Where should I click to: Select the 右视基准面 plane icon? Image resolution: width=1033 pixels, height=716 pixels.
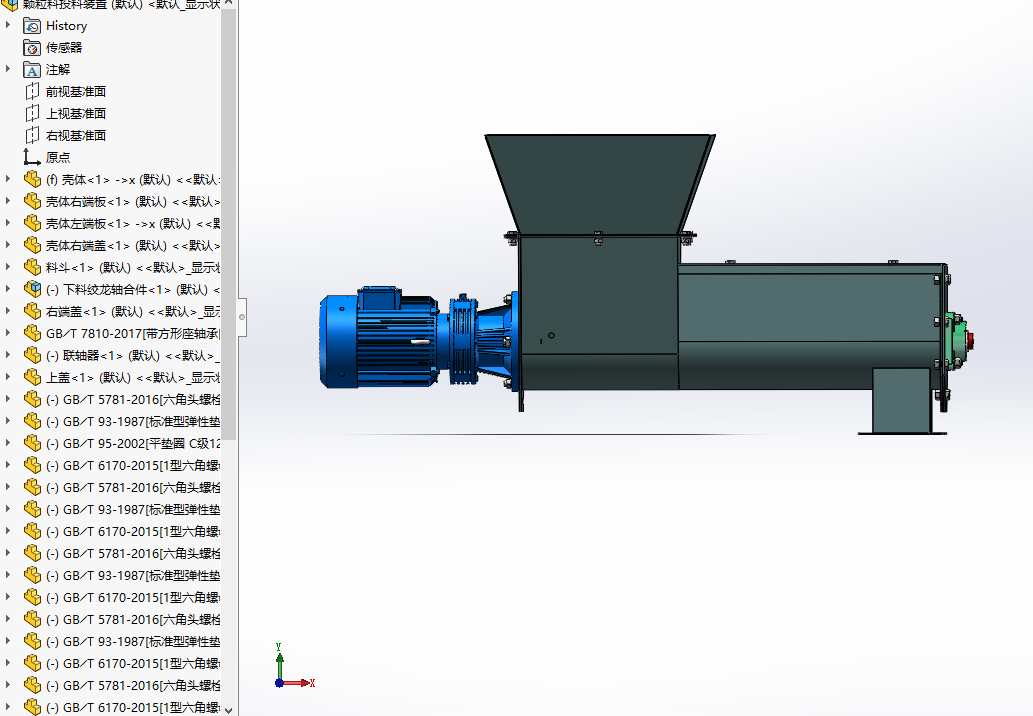(x=32, y=136)
